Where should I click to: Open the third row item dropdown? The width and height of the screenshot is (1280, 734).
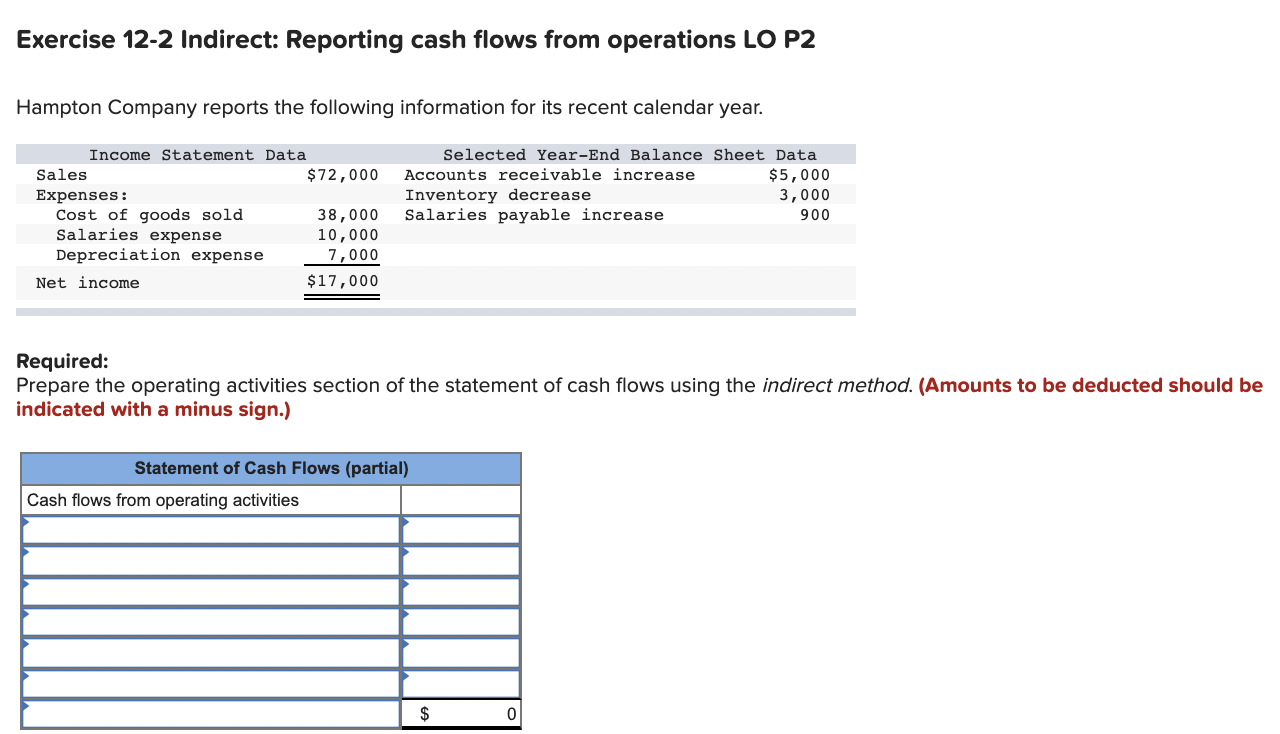pyautogui.click(x=210, y=591)
